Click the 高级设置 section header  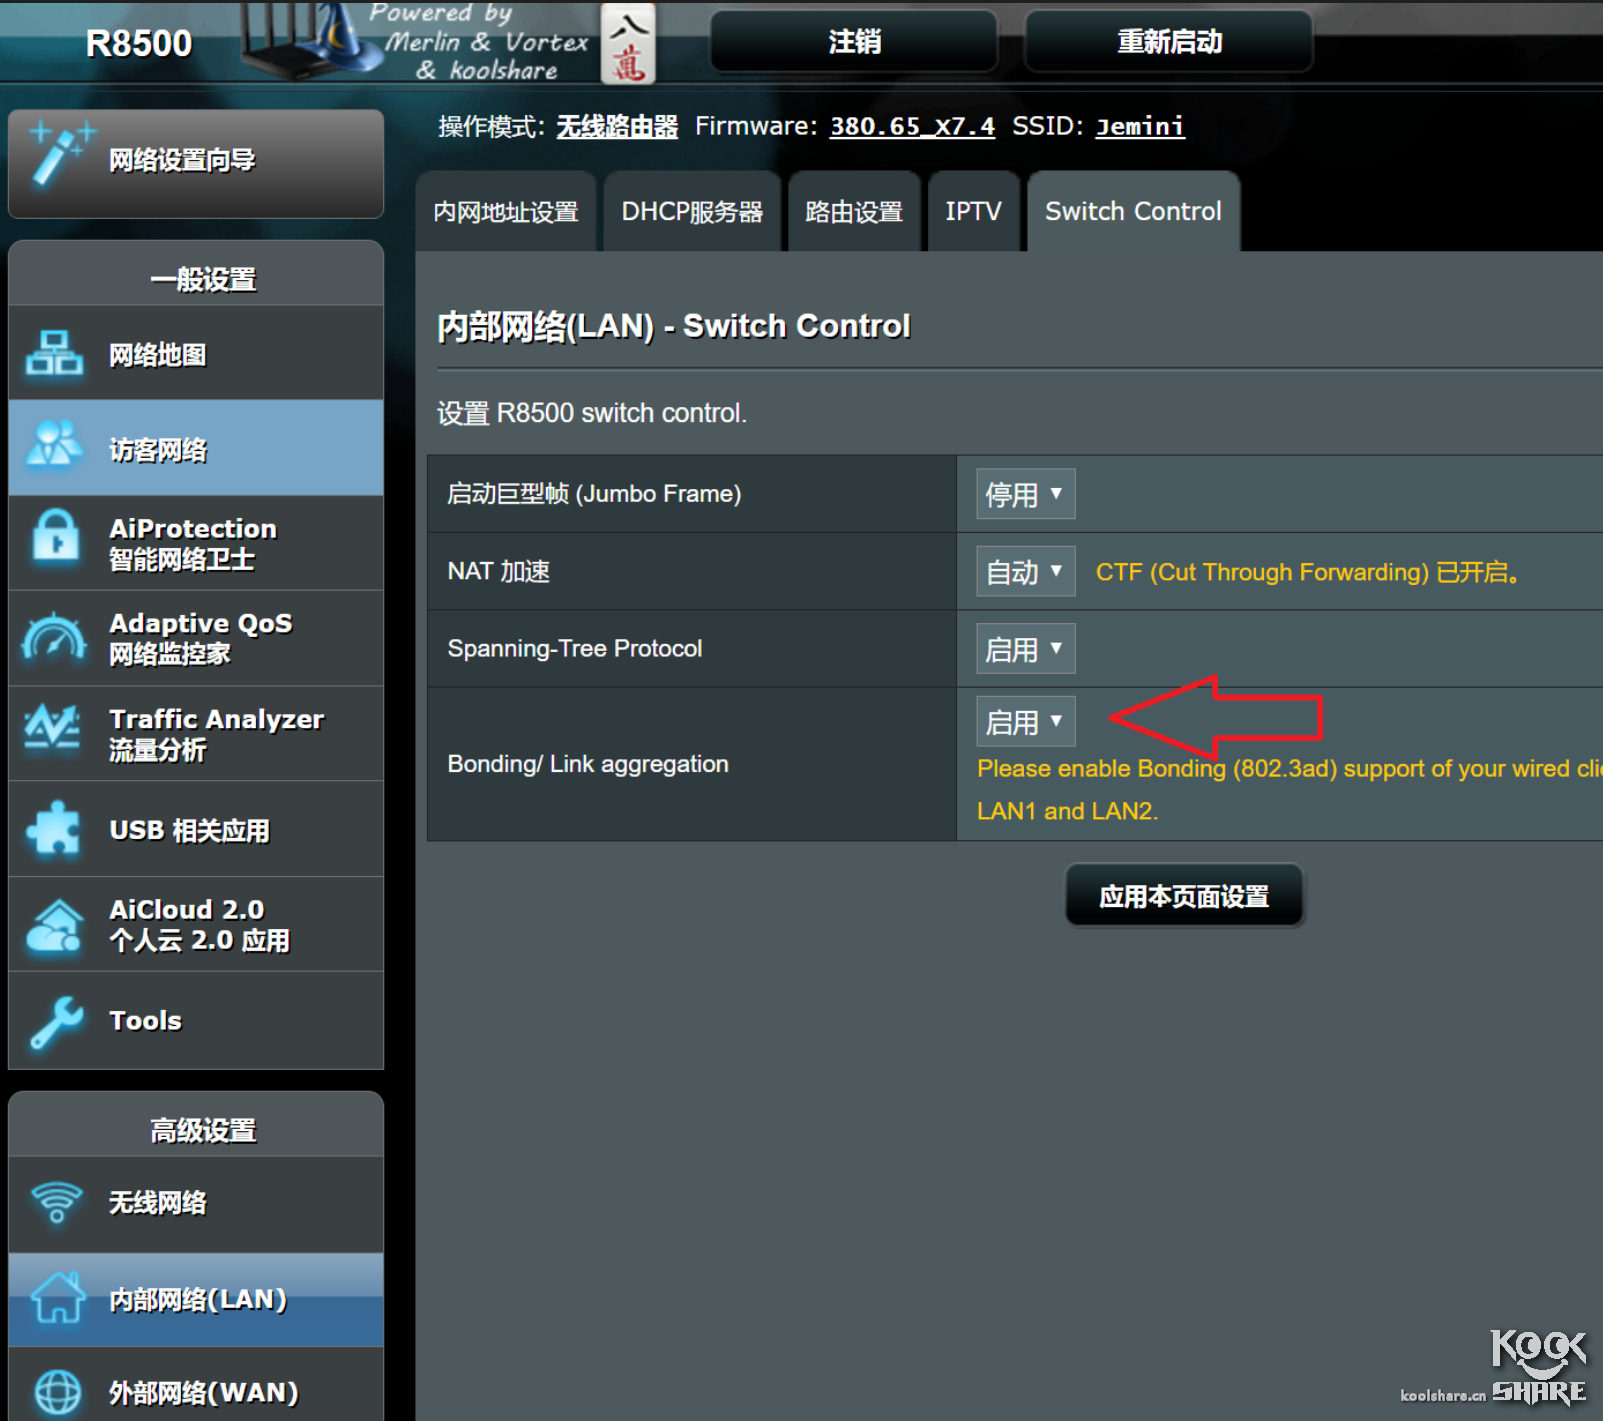[x=203, y=1130]
